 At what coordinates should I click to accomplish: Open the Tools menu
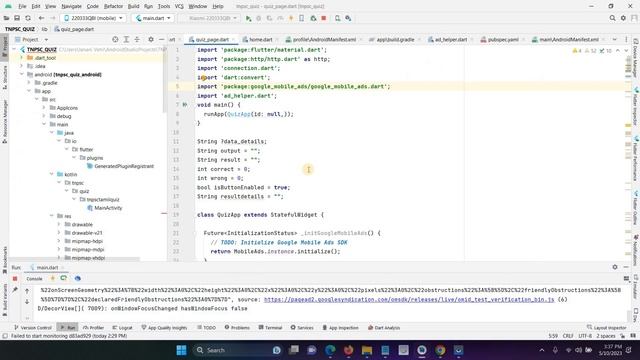164,7
